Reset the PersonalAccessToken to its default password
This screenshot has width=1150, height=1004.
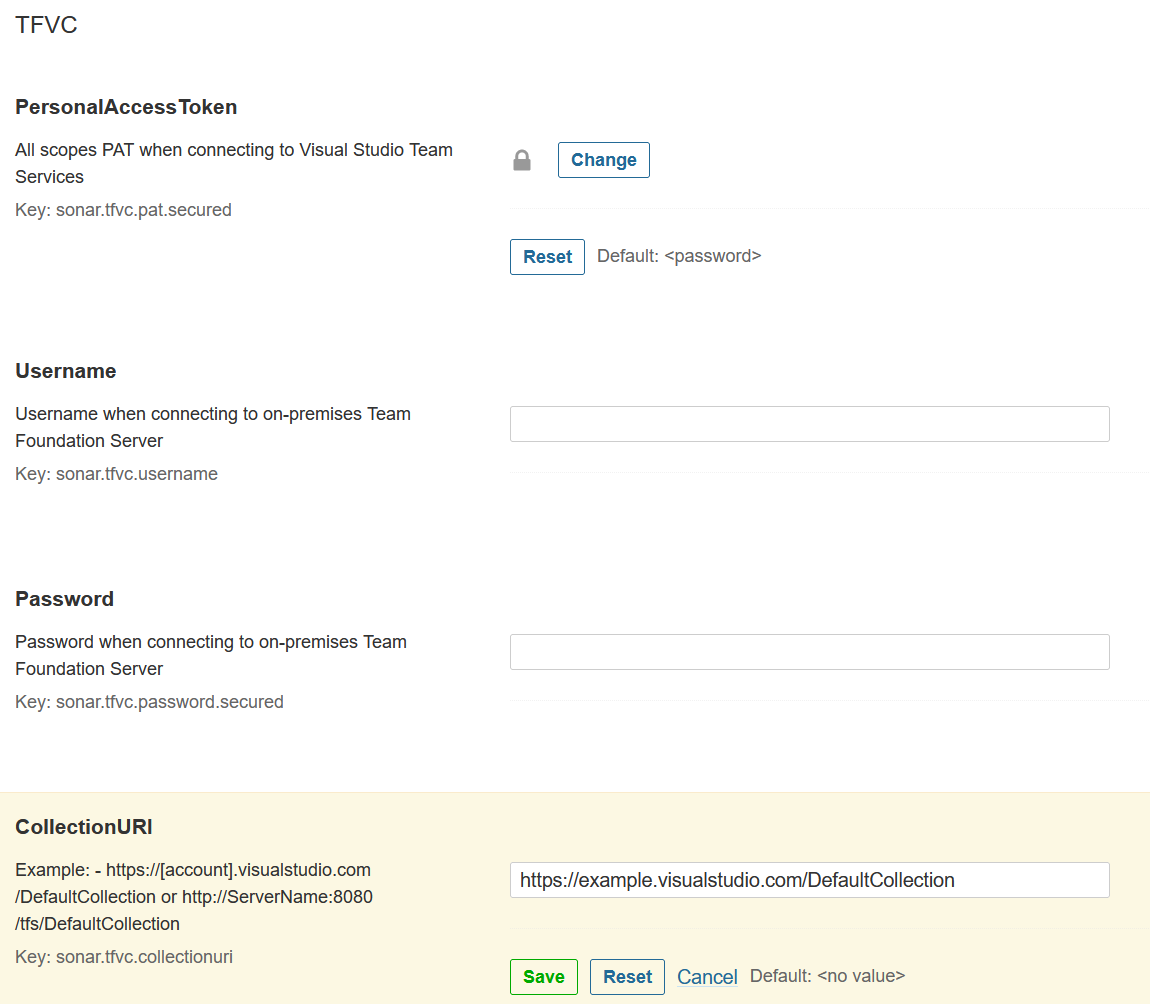coord(547,257)
